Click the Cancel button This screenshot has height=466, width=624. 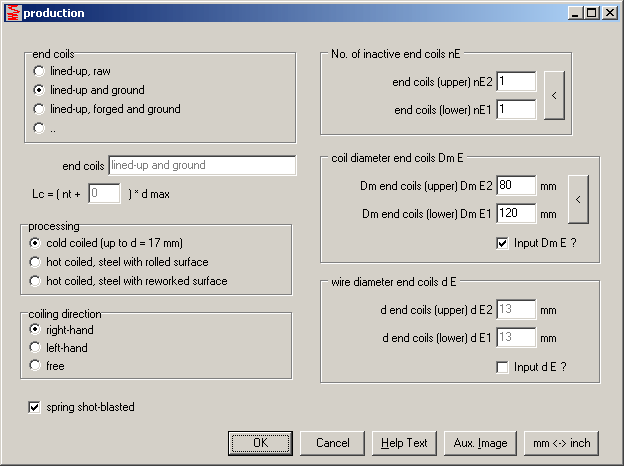[332, 443]
